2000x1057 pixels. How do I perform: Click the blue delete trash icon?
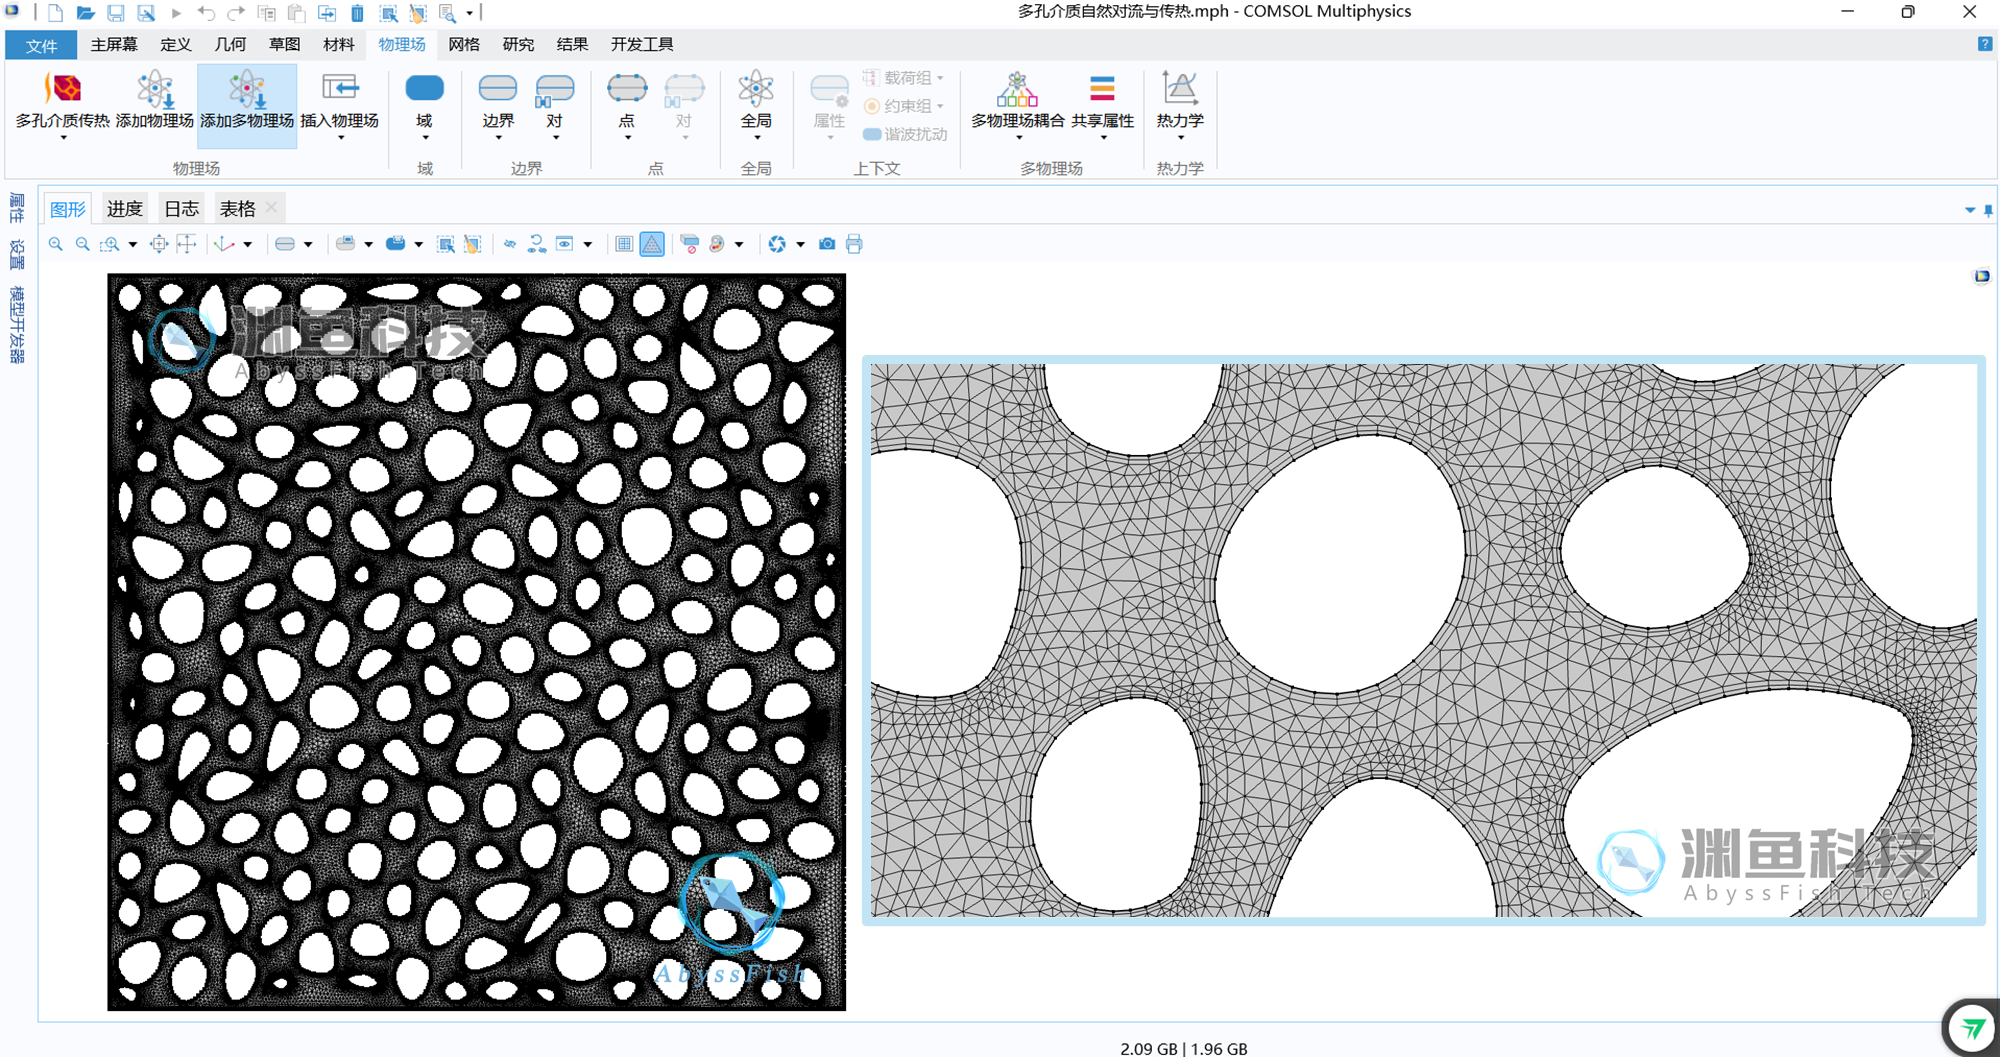pos(357,13)
